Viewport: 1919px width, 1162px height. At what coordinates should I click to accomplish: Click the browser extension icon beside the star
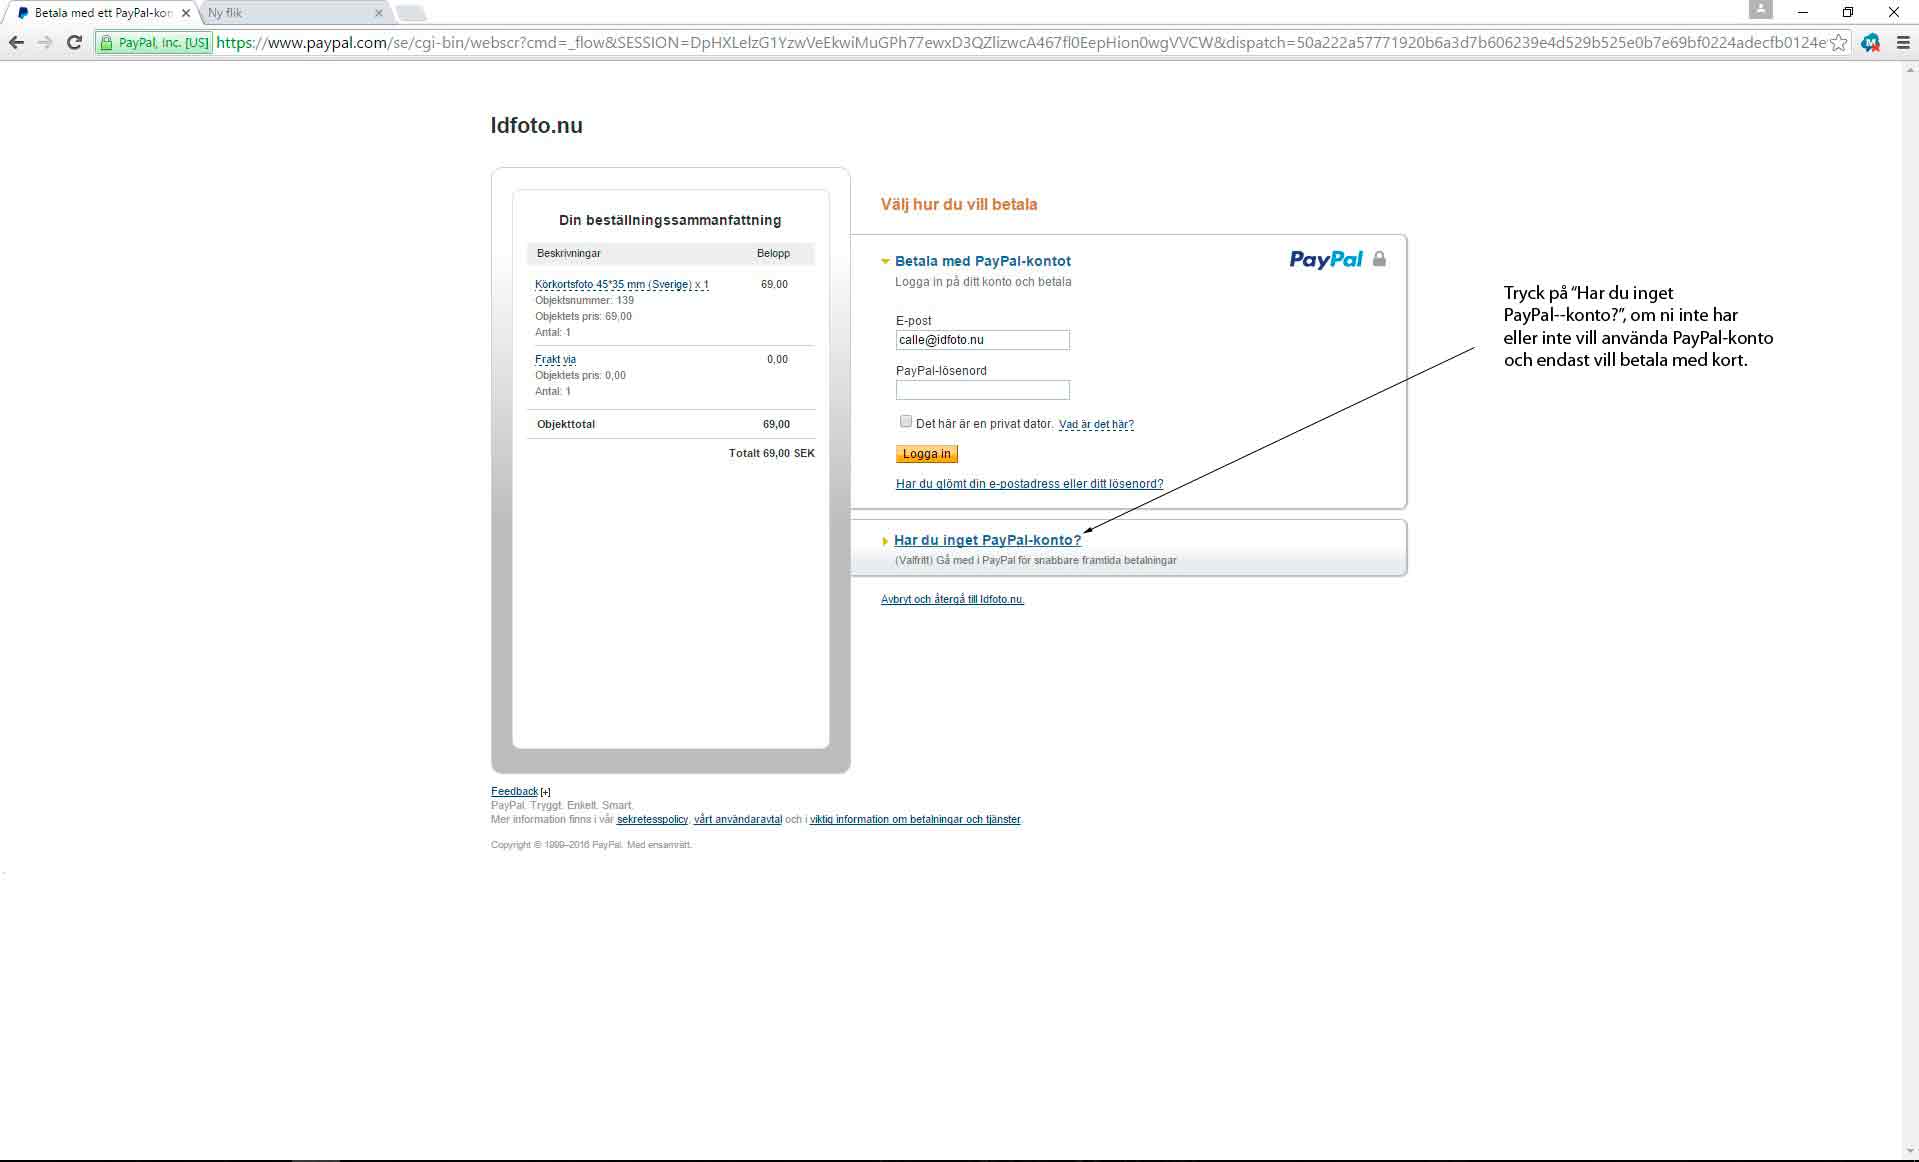[x=1870, y=43]
